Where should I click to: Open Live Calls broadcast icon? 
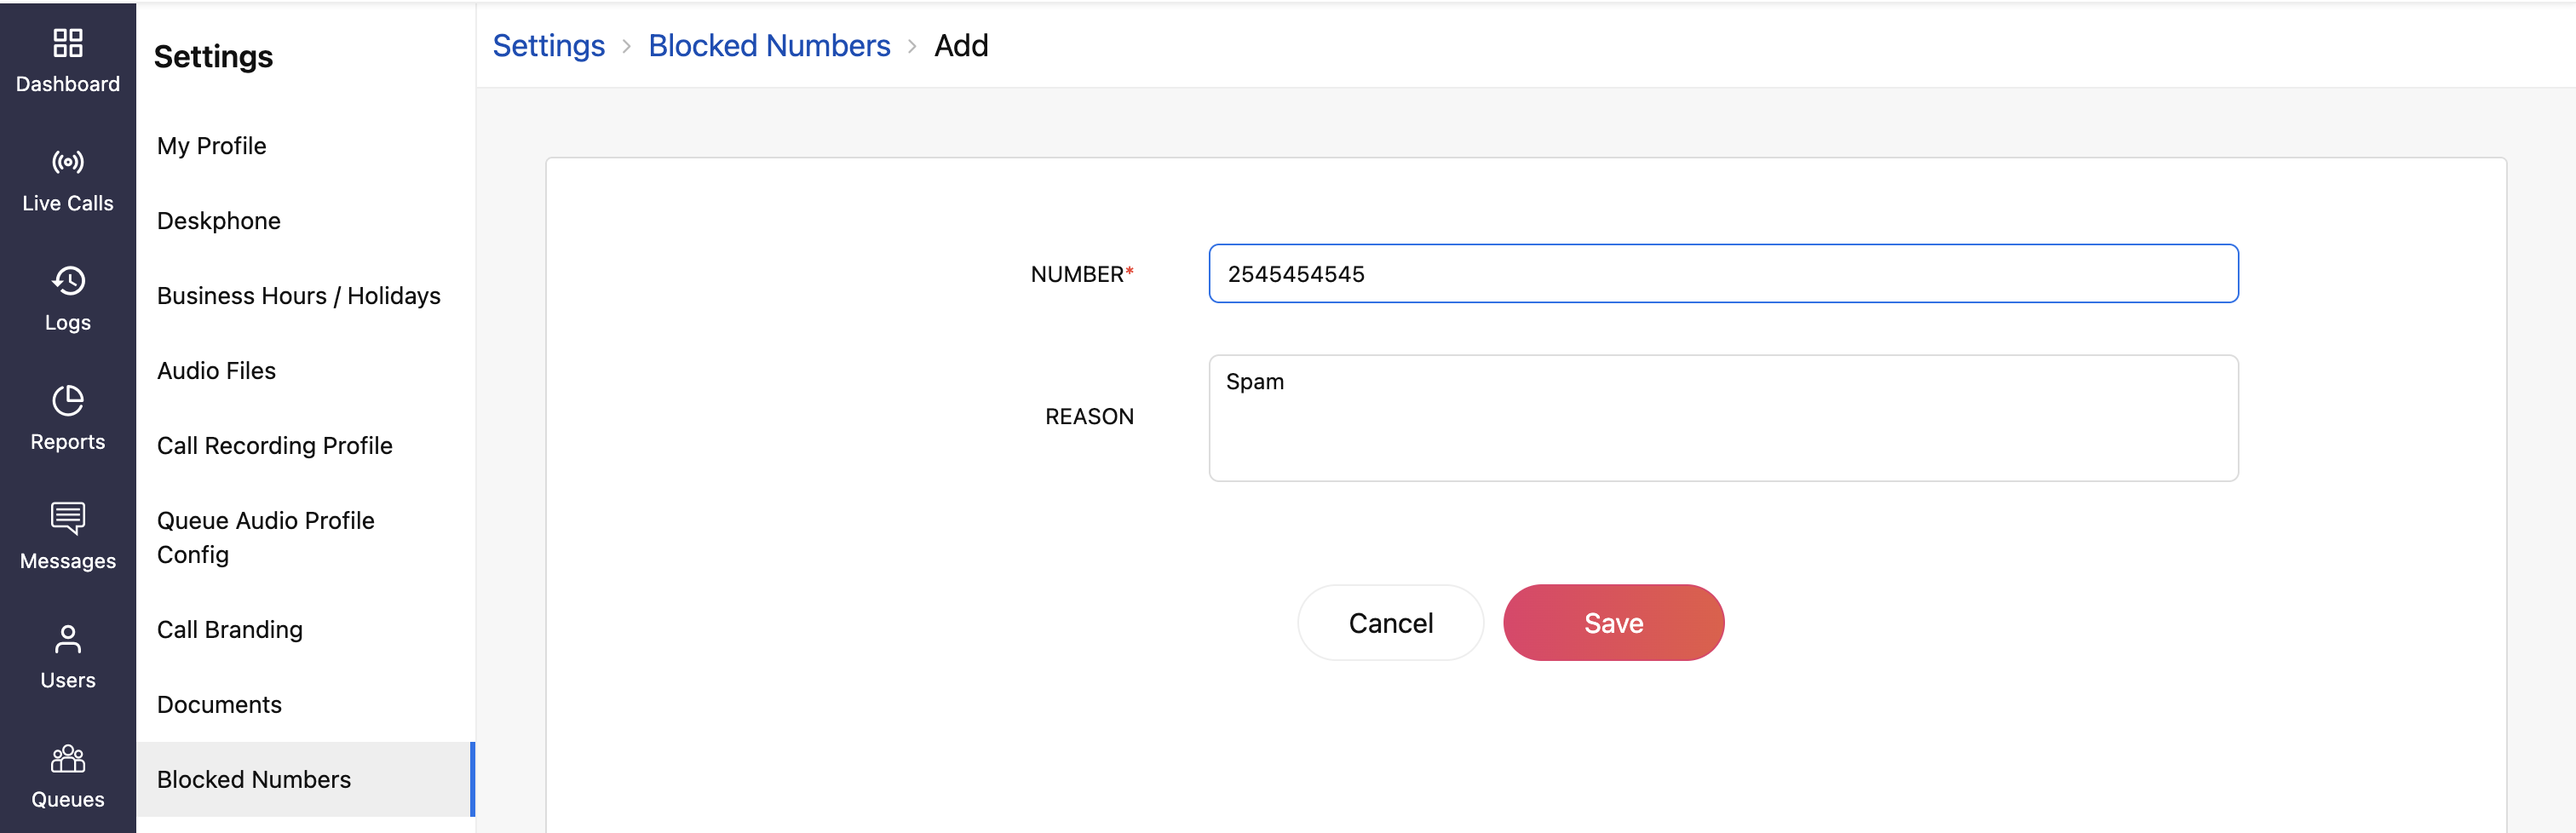tap(68, 162)
